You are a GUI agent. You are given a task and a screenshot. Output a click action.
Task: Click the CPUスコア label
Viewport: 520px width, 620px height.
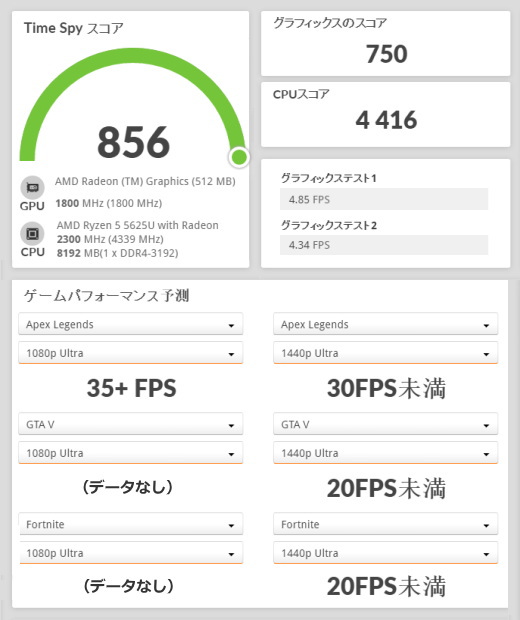click(301, 94)
